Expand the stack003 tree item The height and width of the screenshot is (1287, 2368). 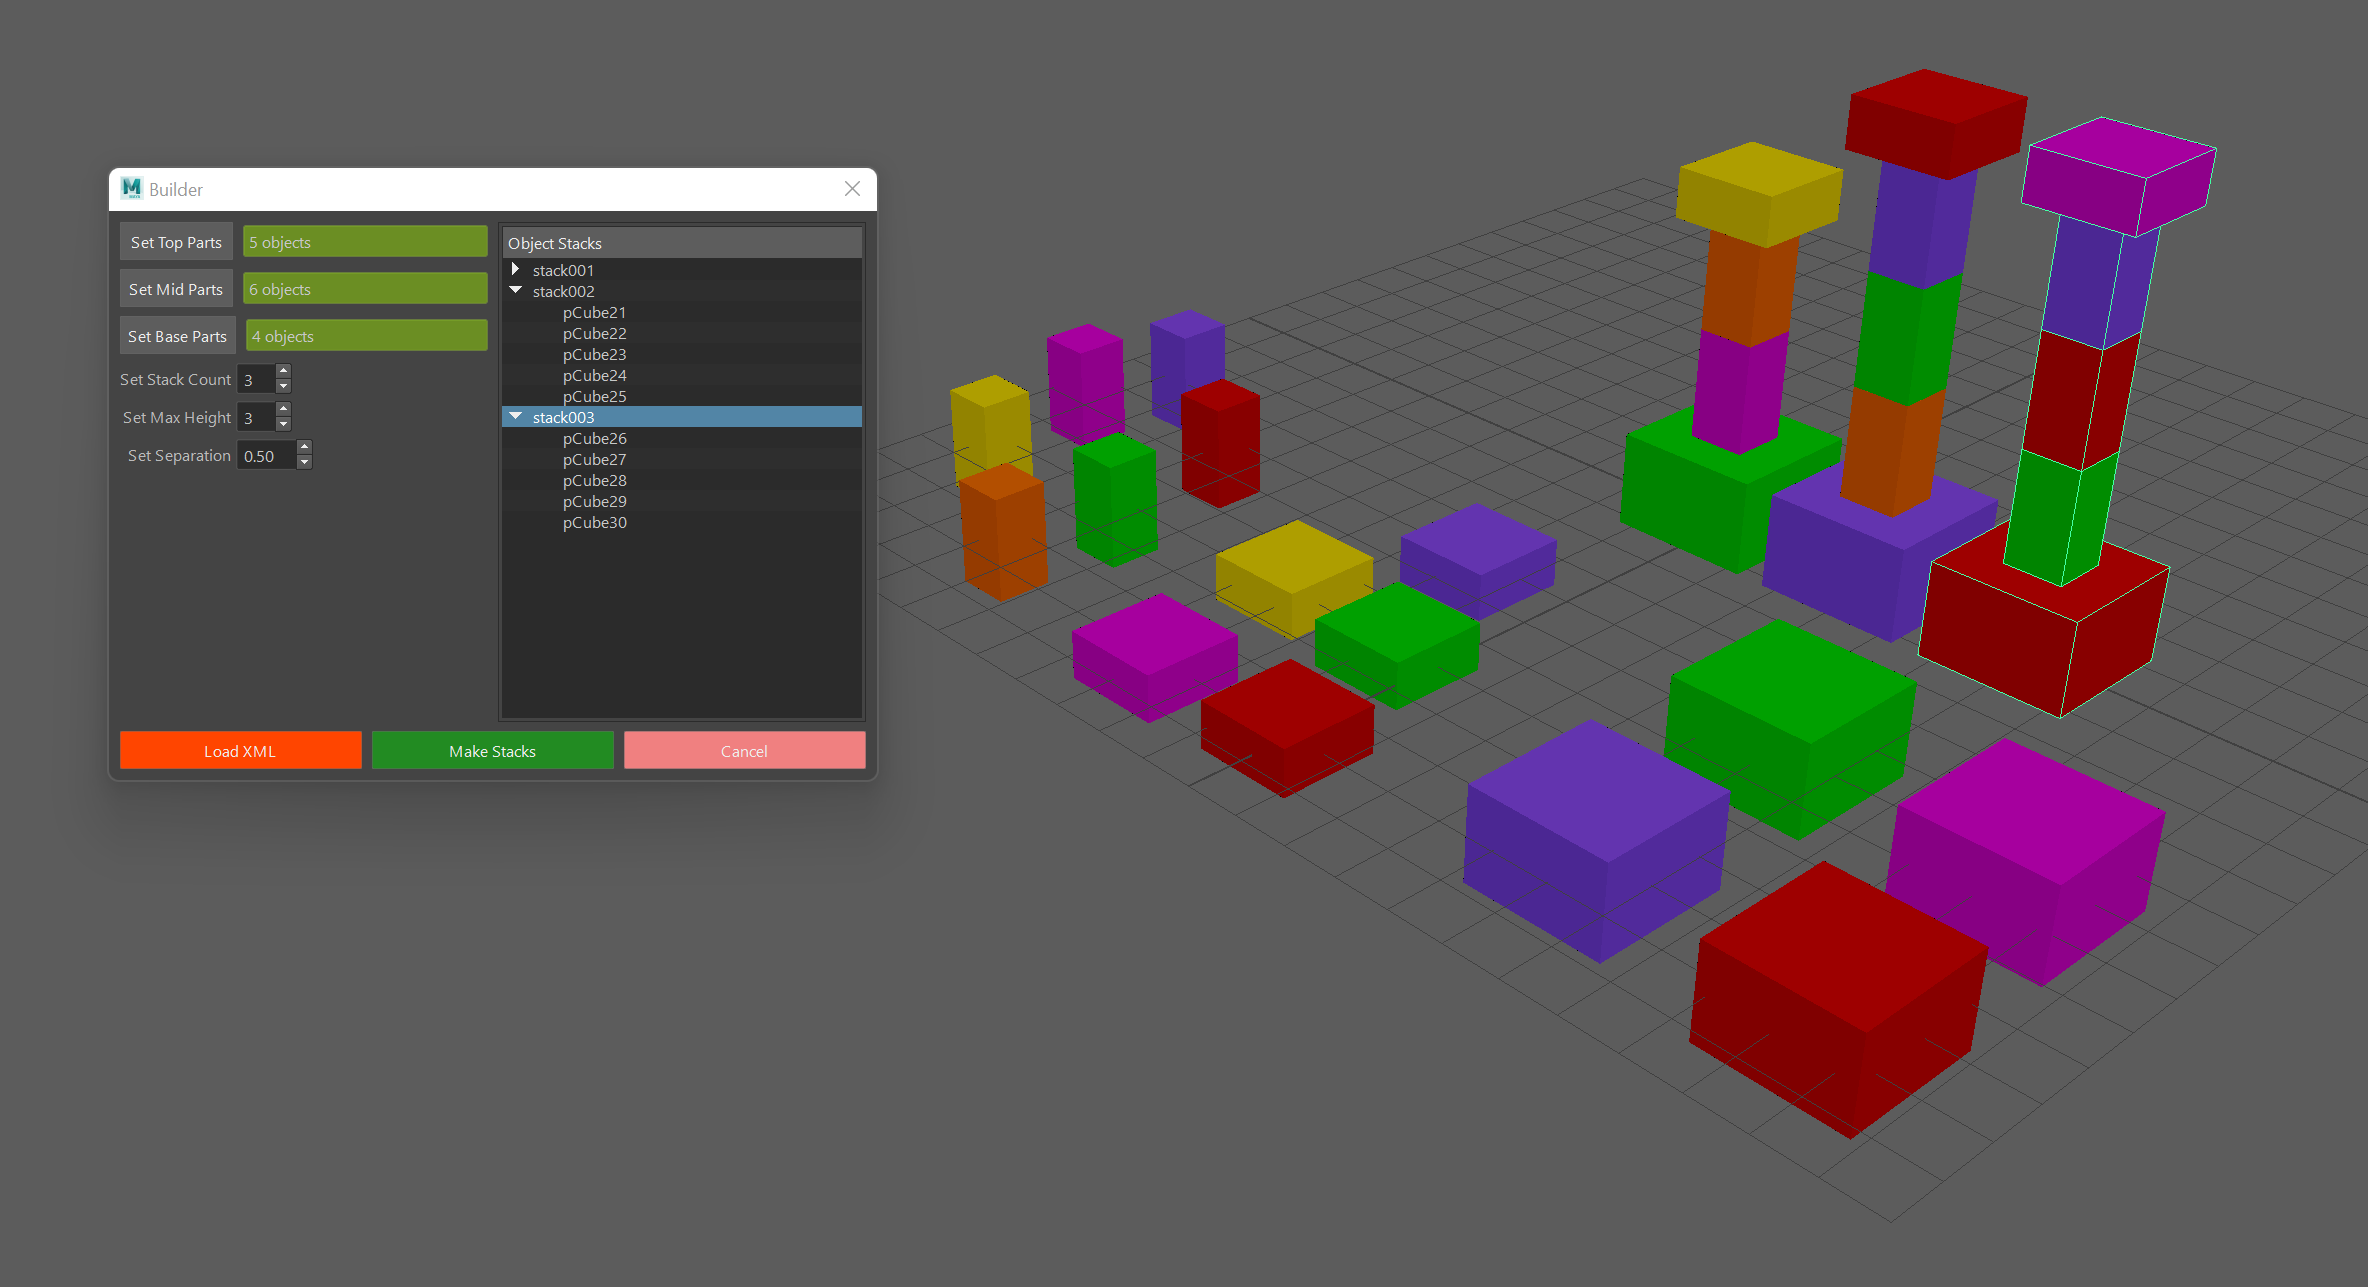coord(517,415)
